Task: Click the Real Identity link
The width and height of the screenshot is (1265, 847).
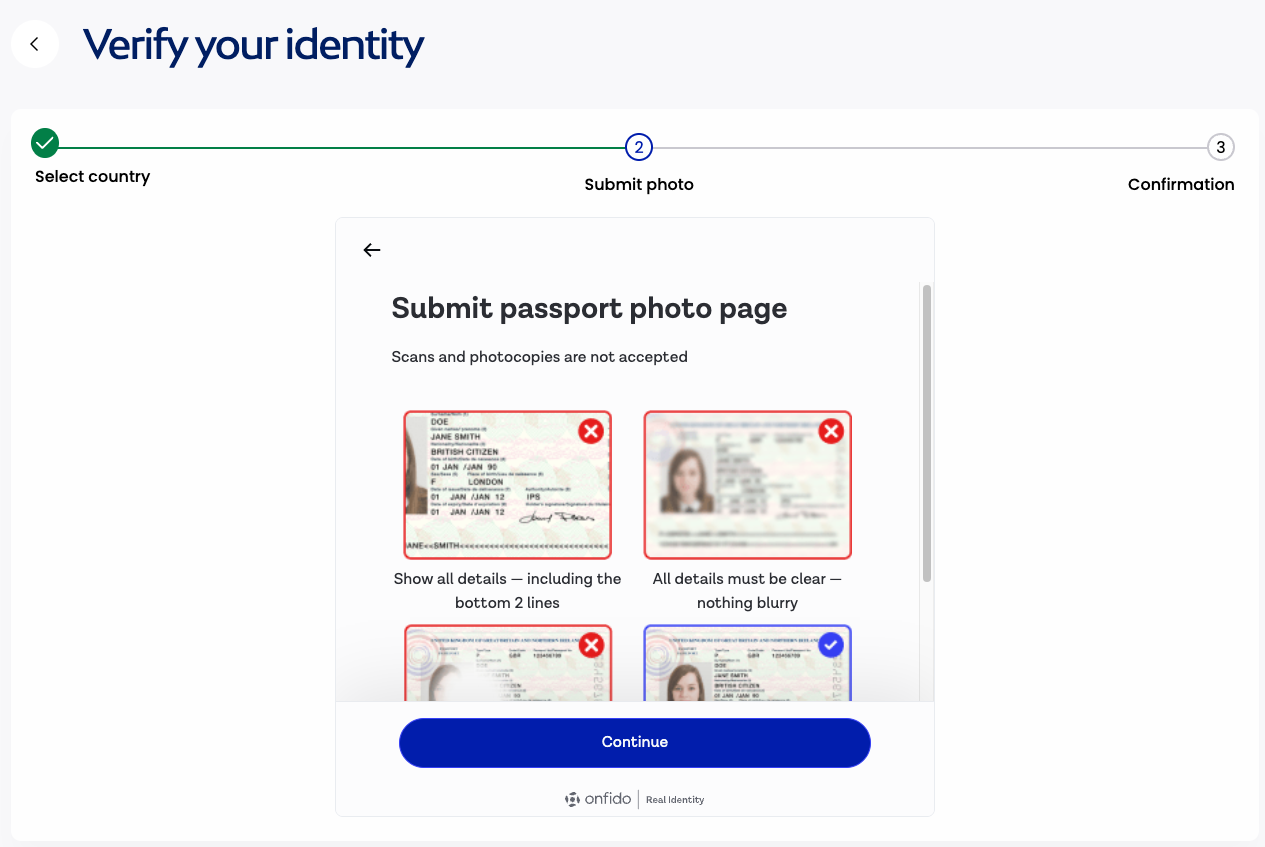Action: (674, 799)
